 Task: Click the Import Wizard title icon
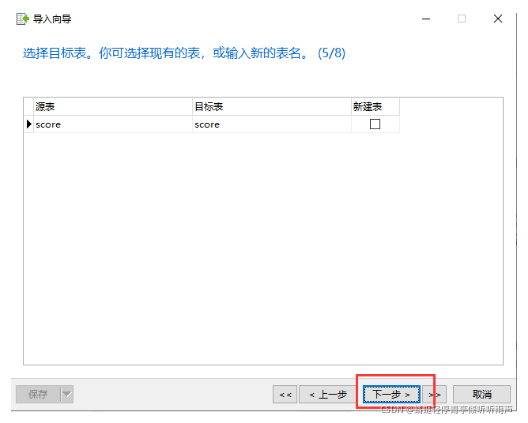point(23,19)
